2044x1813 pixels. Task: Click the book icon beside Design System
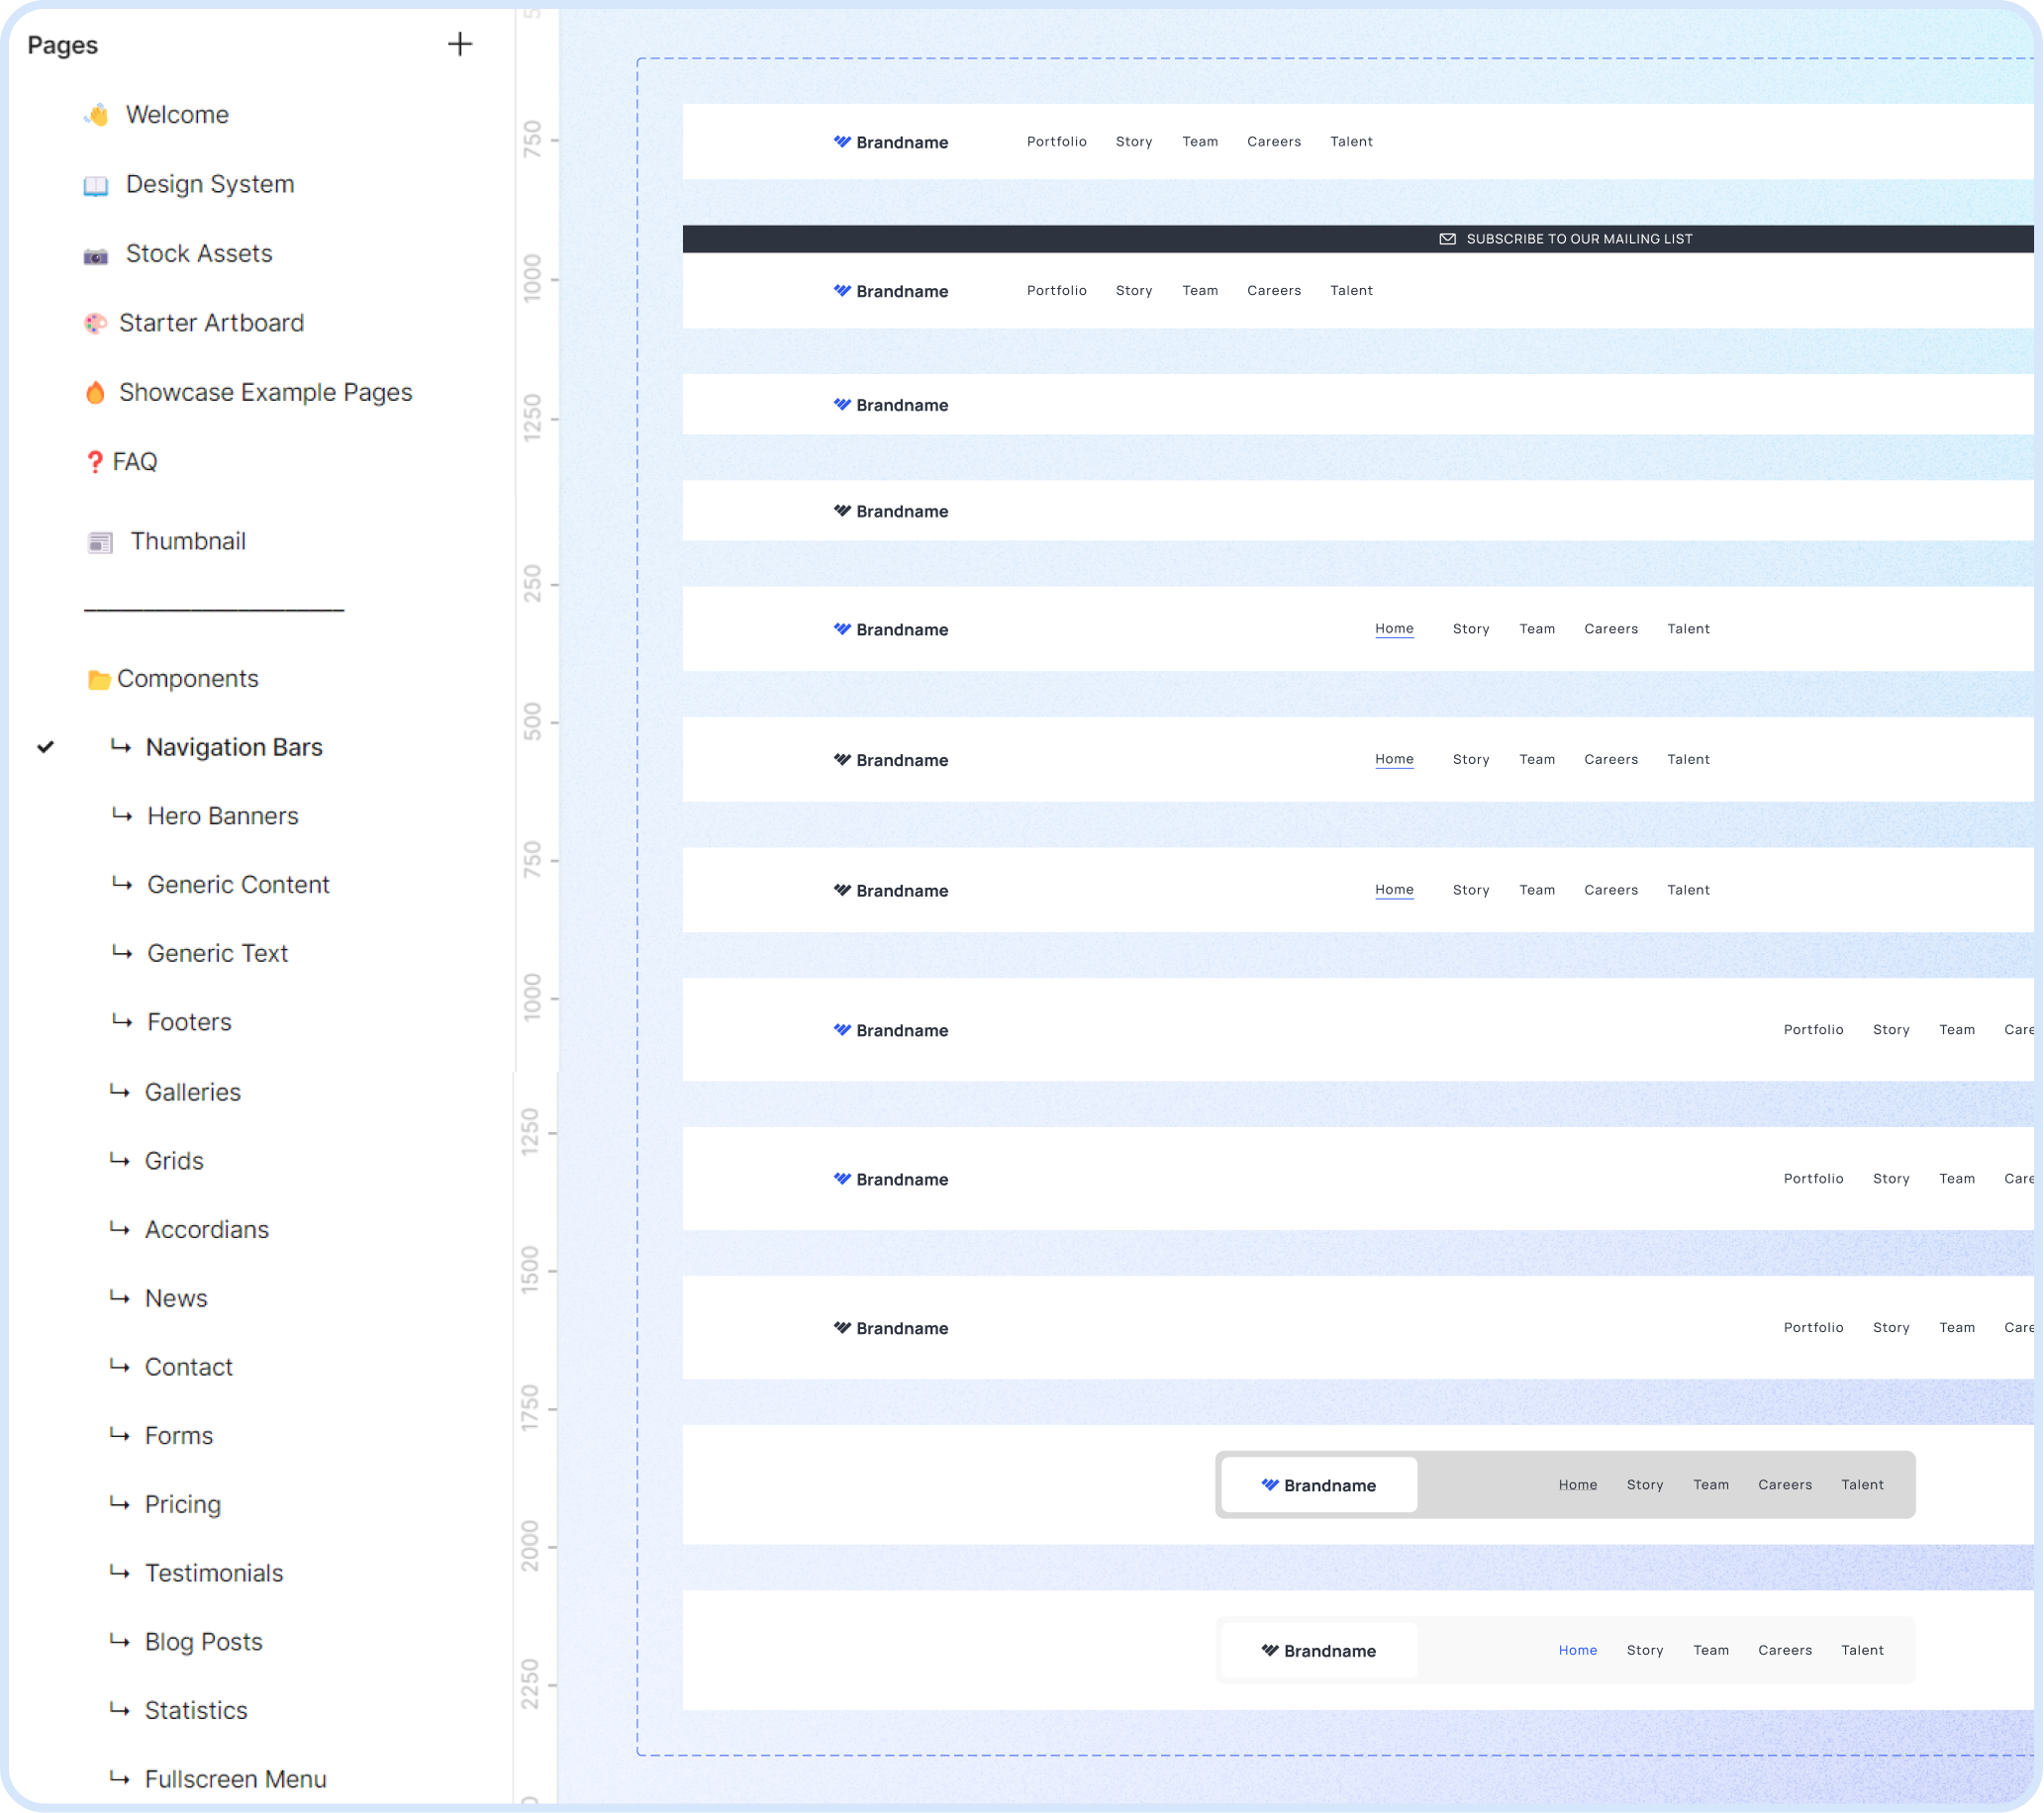[96, 185]
